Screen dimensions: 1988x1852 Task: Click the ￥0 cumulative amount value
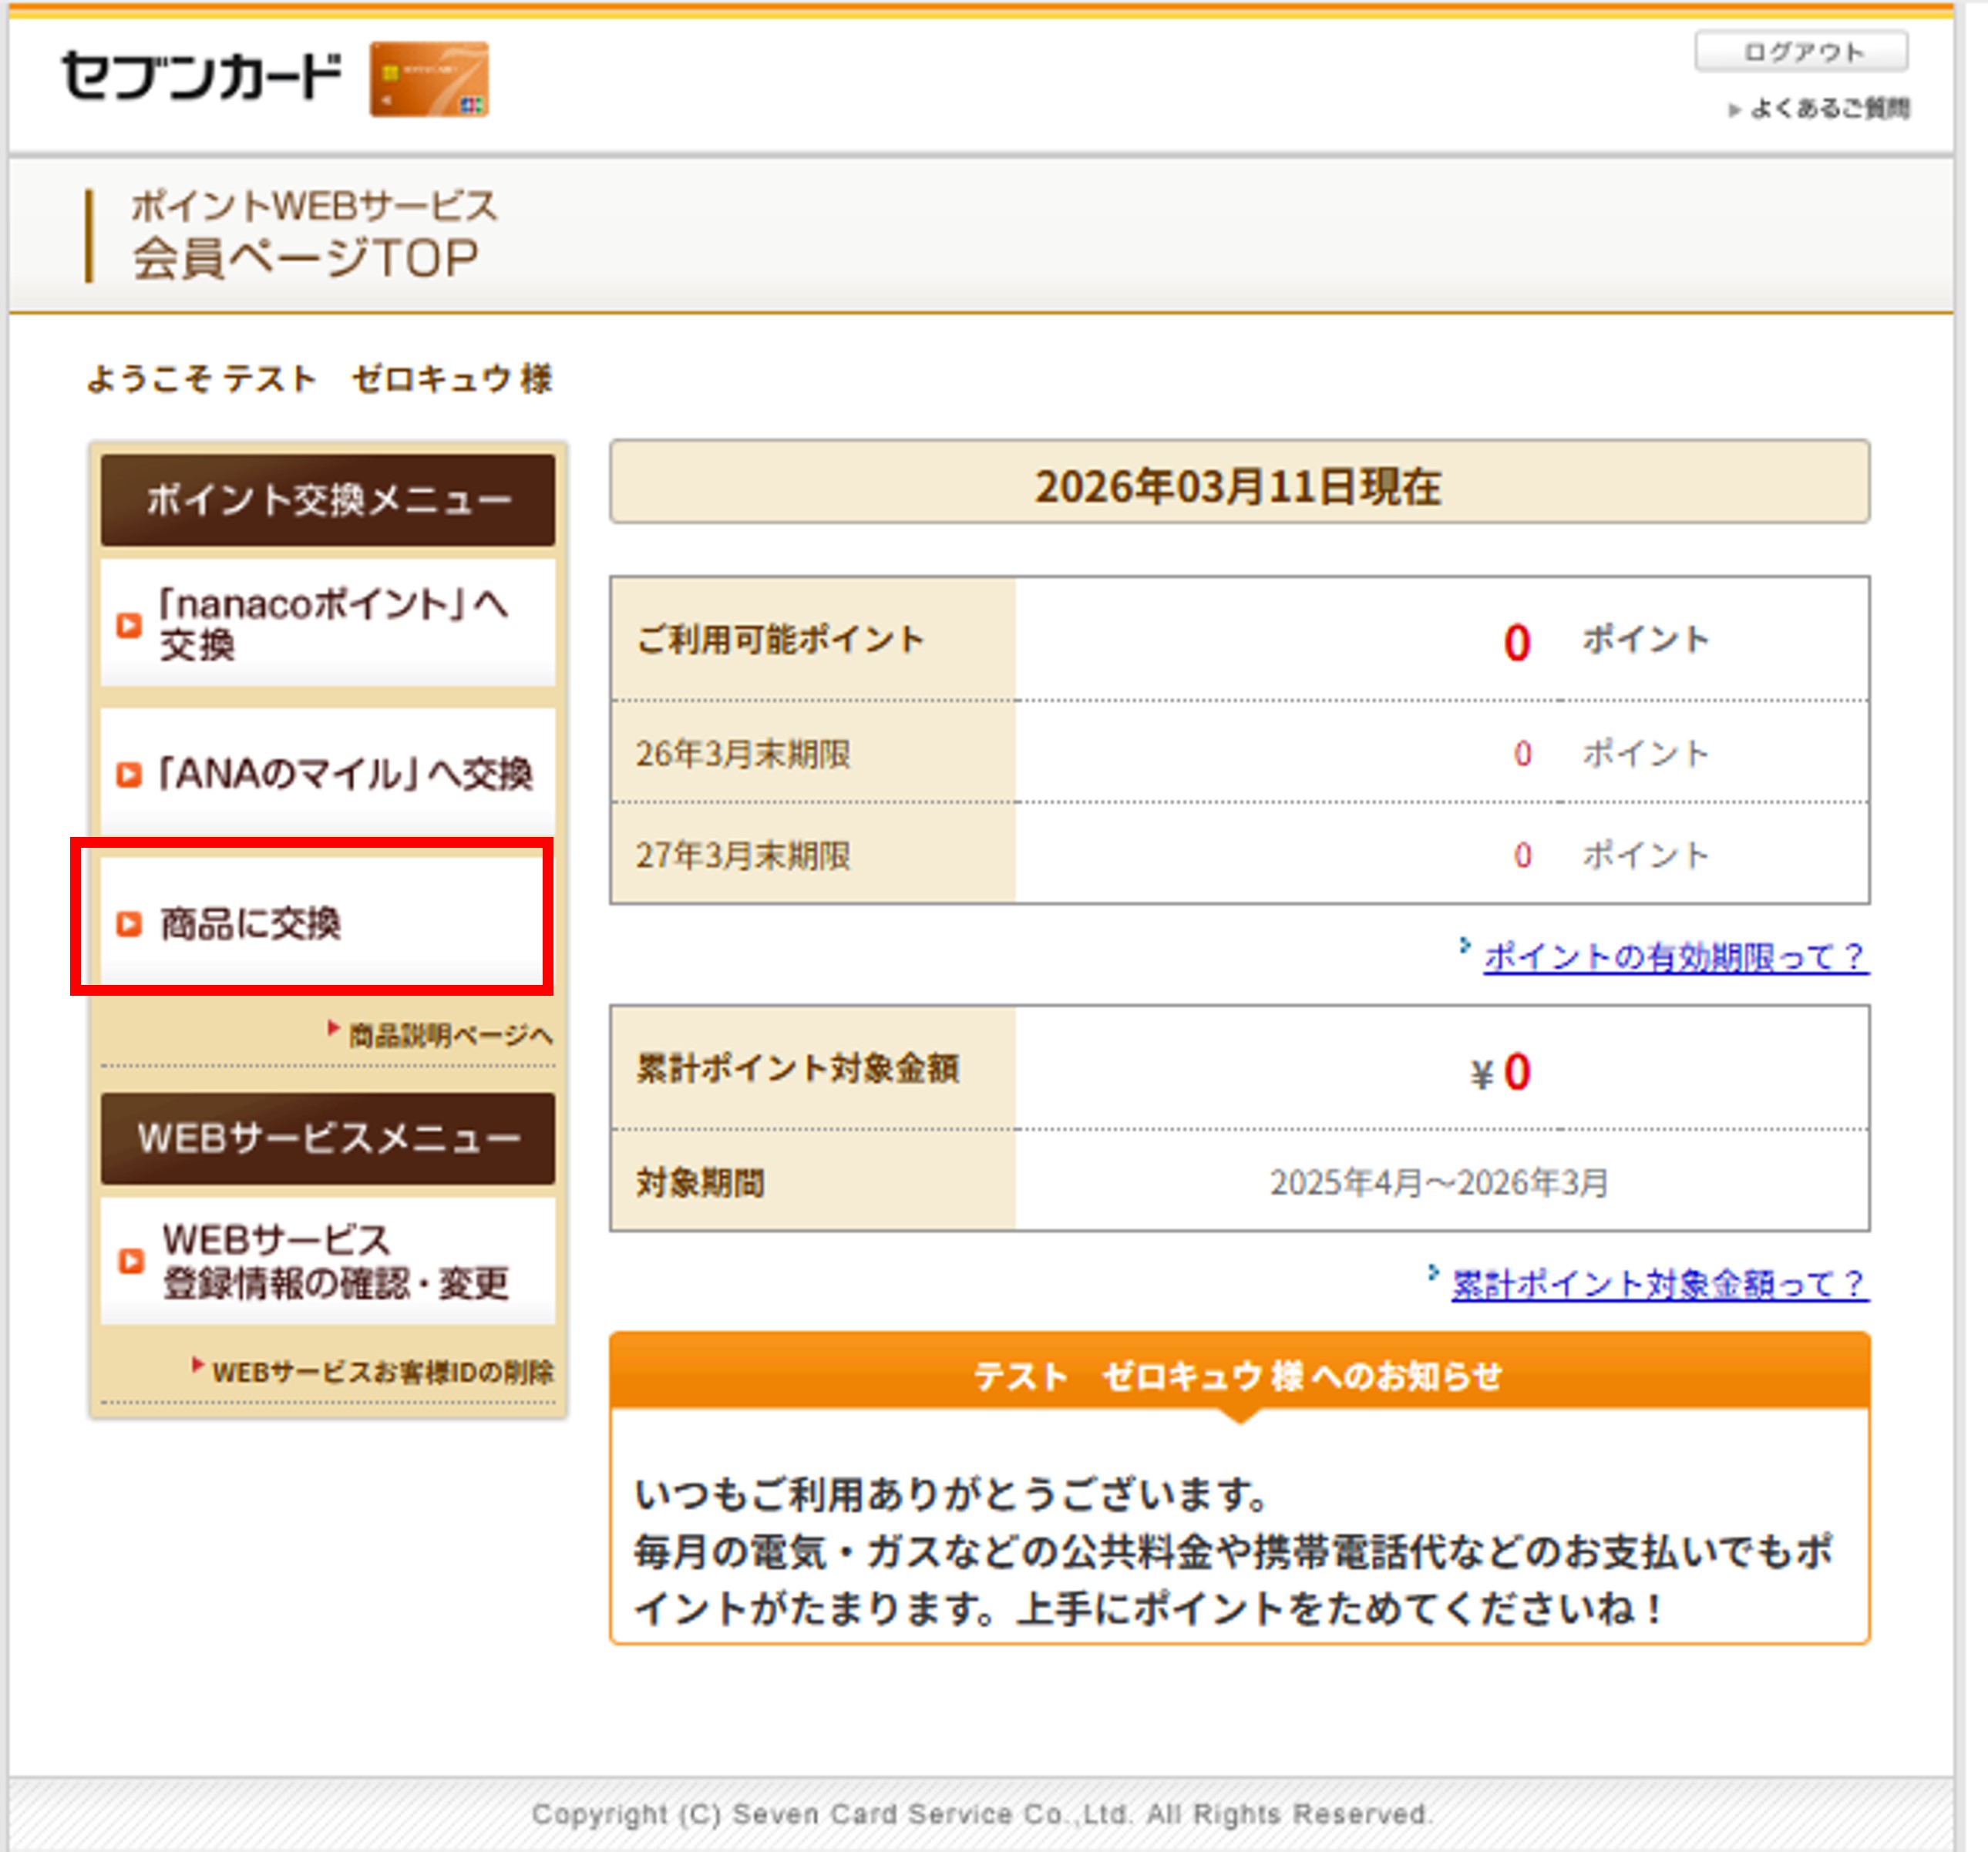[x=1500, y=1072]
